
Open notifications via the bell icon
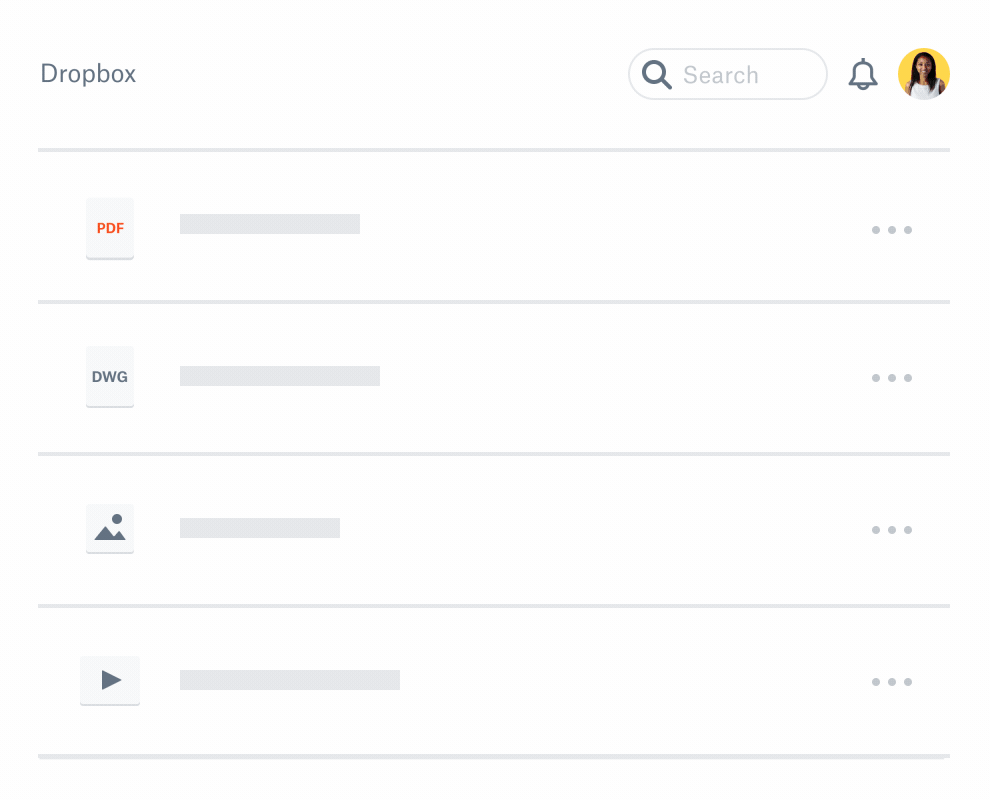862,74
